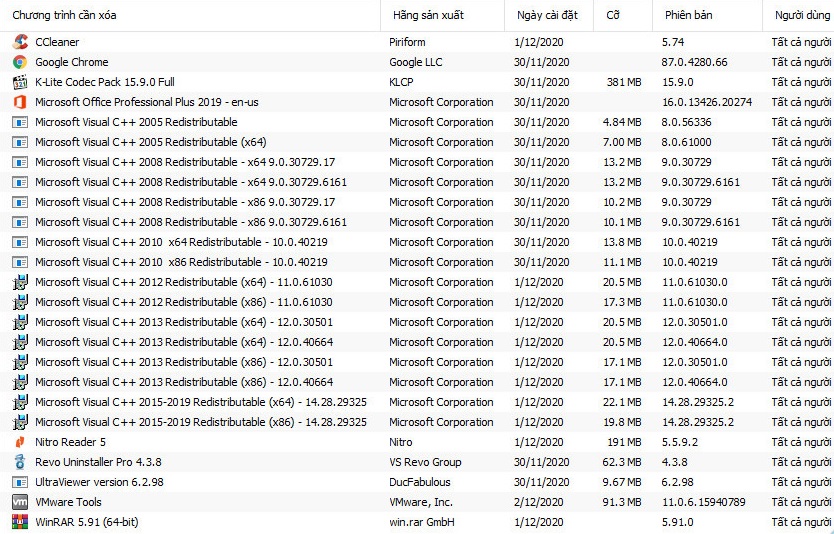834x534 pixels.
Task: Click icon of Visual C++ 2013 (x64) 12.0.30501
Action: pos(20,322)
